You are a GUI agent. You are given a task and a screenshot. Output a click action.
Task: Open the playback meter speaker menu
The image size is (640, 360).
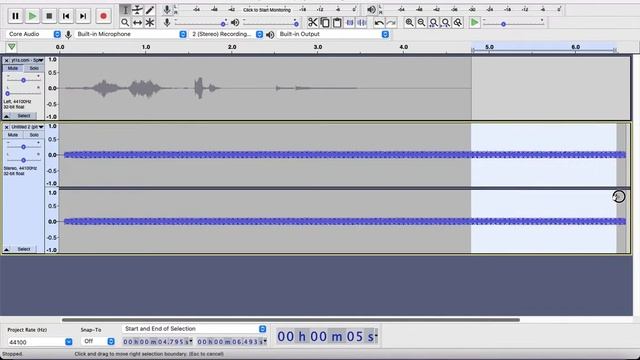(x=371, y=10)
